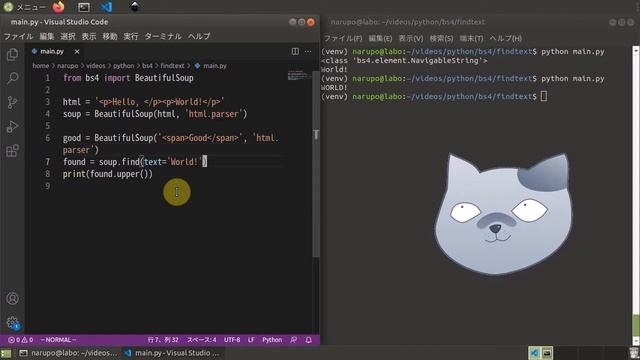
Task: Split the editor to the right
Action: click(295, 51)
